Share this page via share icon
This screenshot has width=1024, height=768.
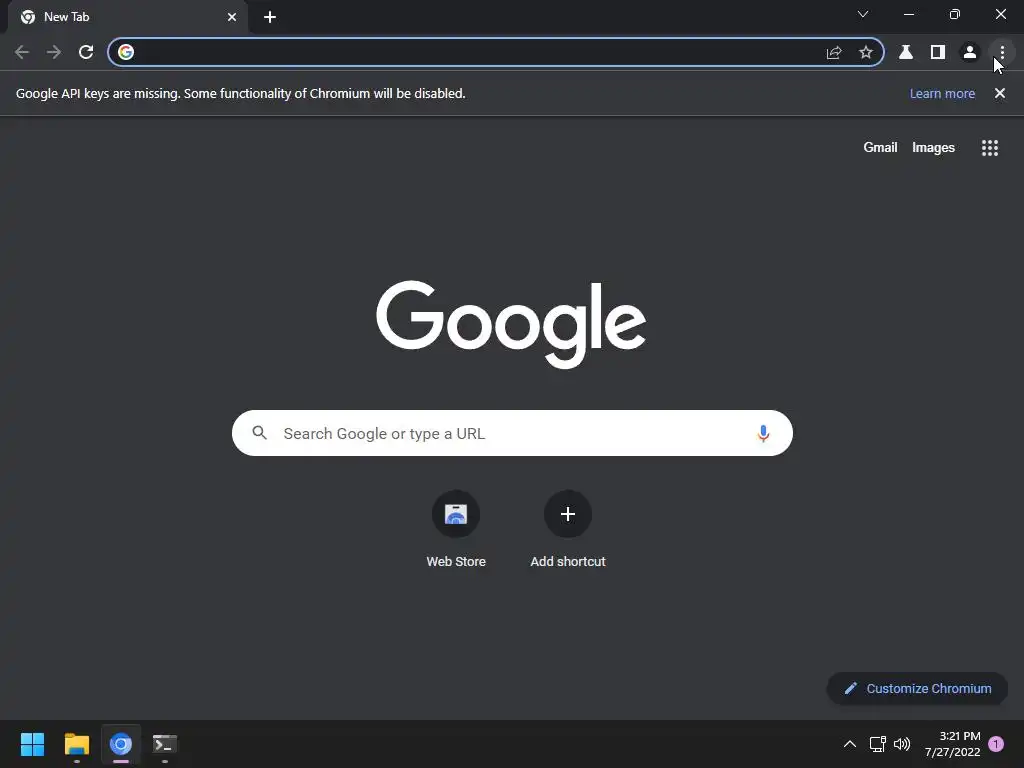coord(834,52)
